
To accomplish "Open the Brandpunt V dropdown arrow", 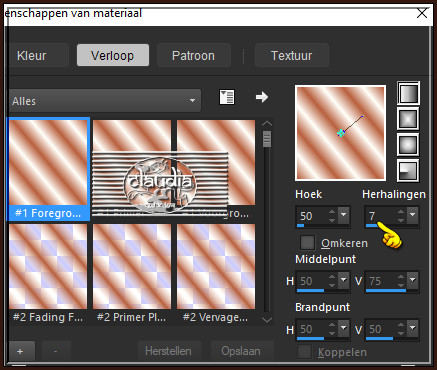I will coord(412,329).
